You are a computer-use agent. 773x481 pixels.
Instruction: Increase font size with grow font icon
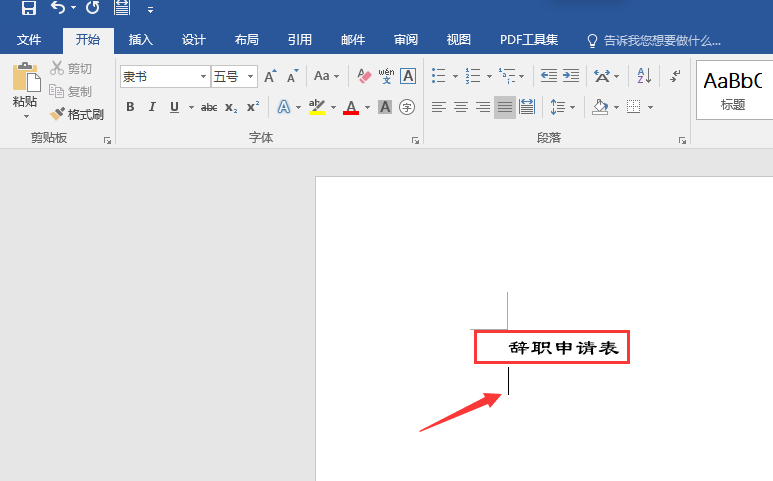(x=270, y=76)
